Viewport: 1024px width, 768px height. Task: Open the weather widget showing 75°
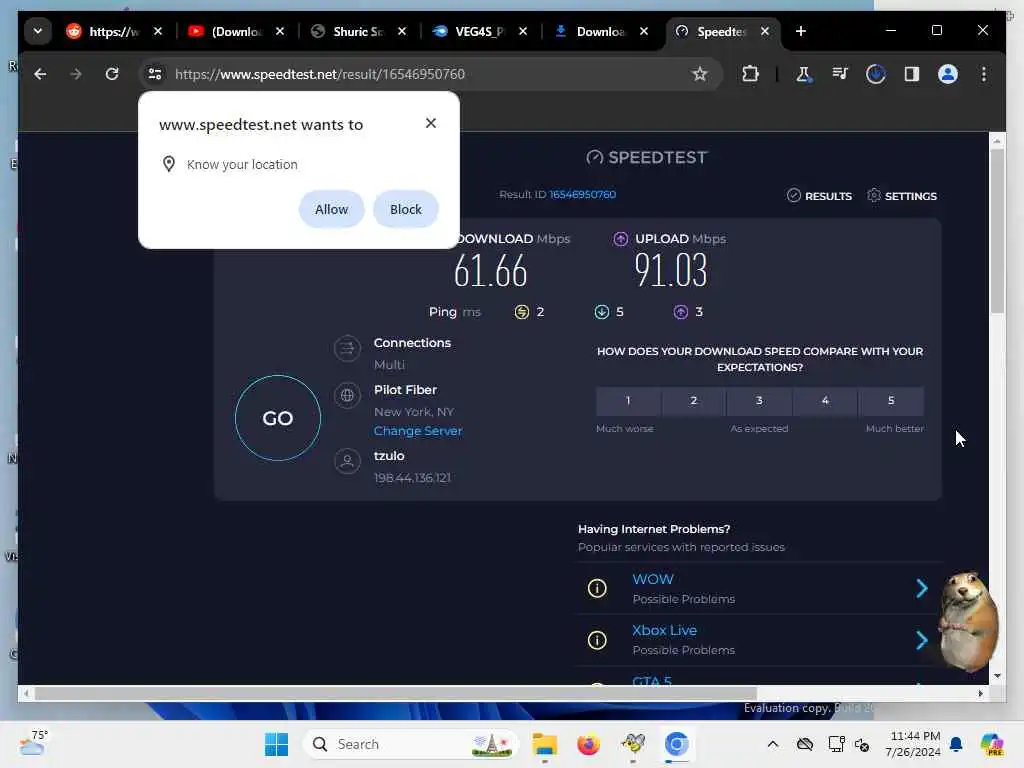tap(34, 743)
